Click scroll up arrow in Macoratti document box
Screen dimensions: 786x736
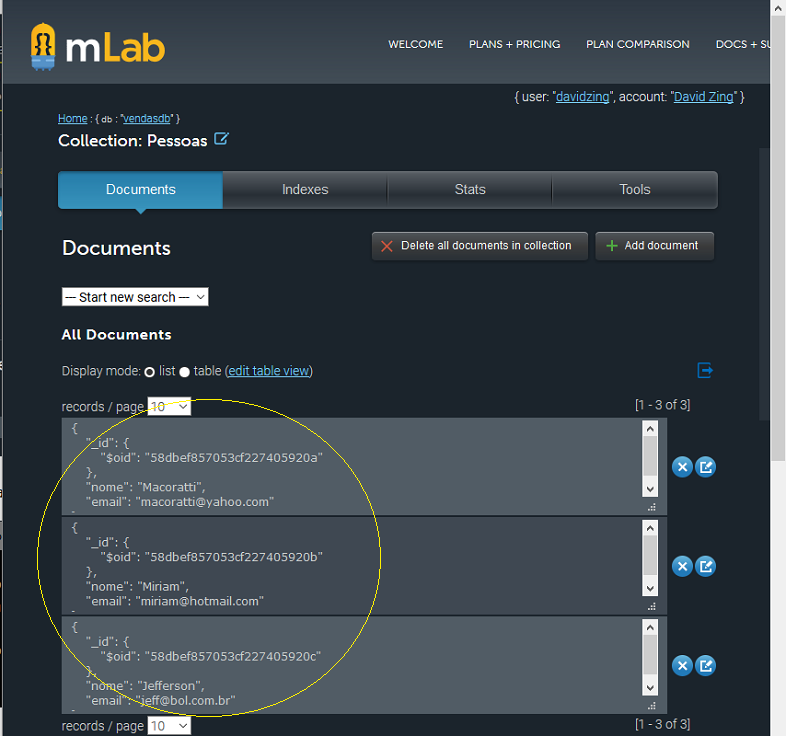click(650, 429)
